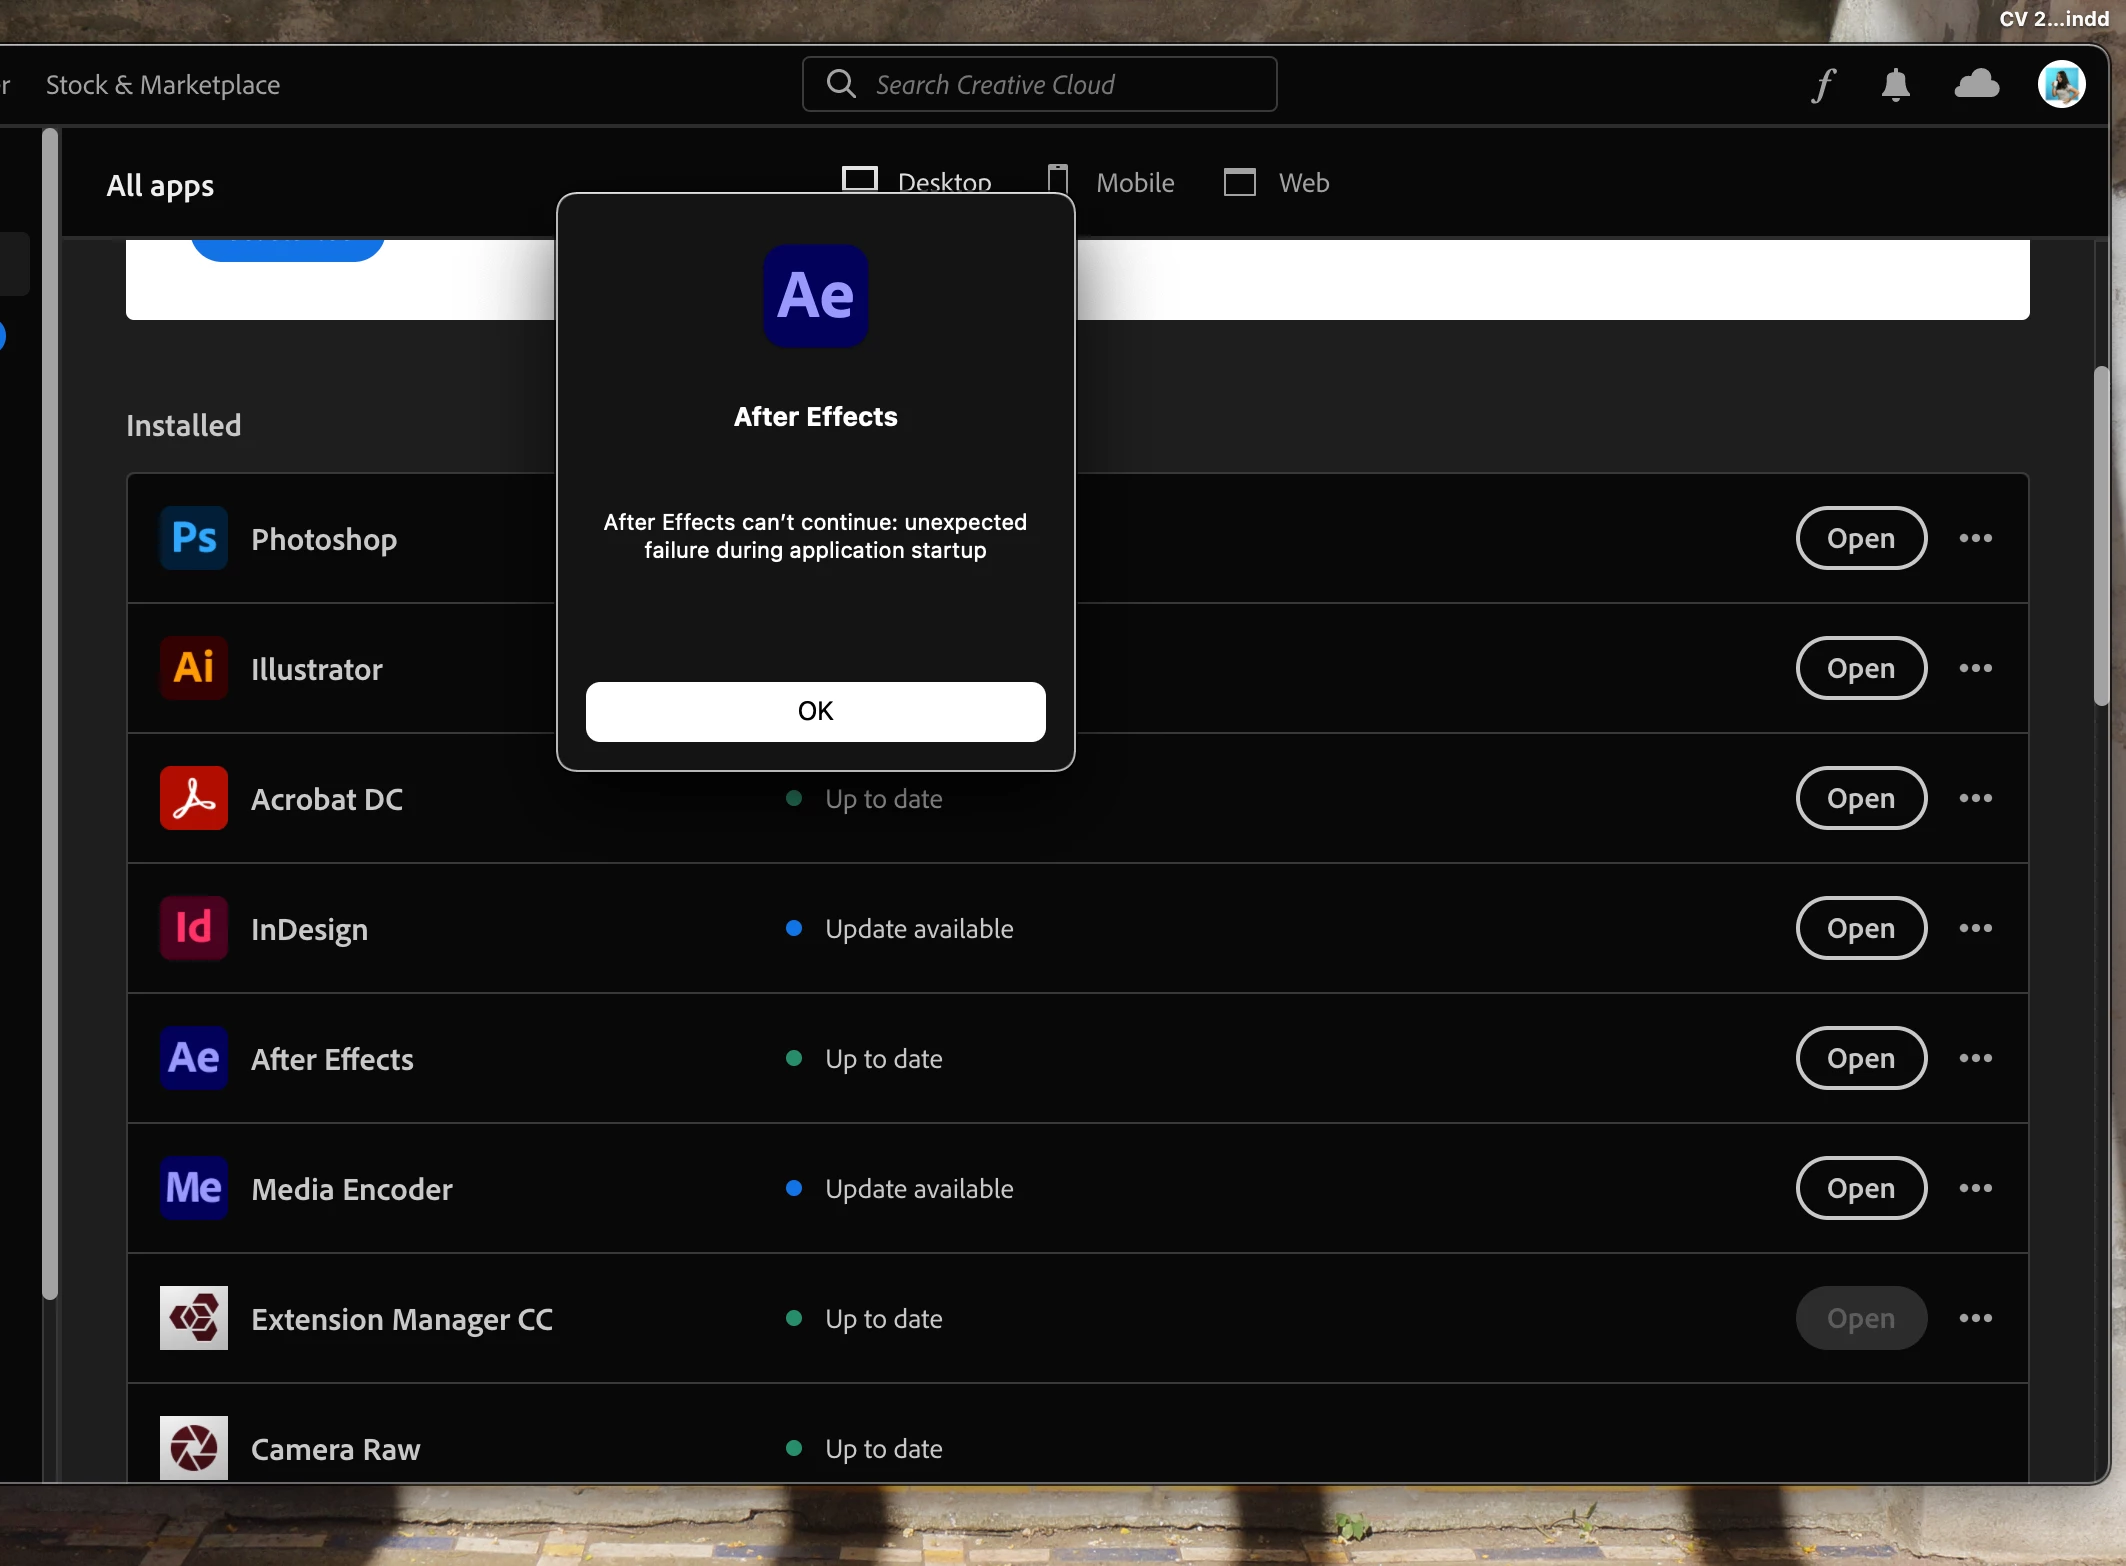This screenshot has height=1566, width=2126.
Task: Click the Search Creative Cloud field
Action: 1040,85
